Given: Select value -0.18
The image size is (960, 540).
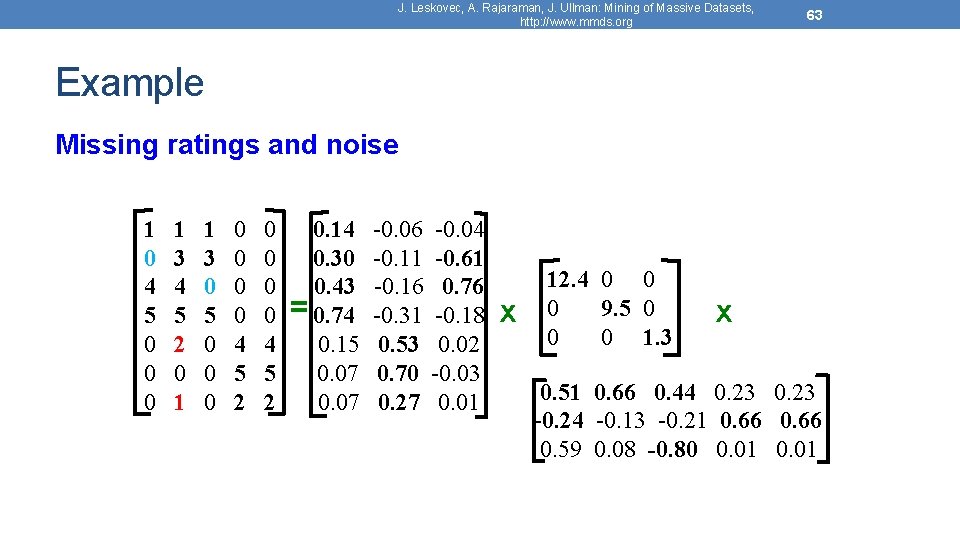Looking at the screenshot, I should click(459, 315).
